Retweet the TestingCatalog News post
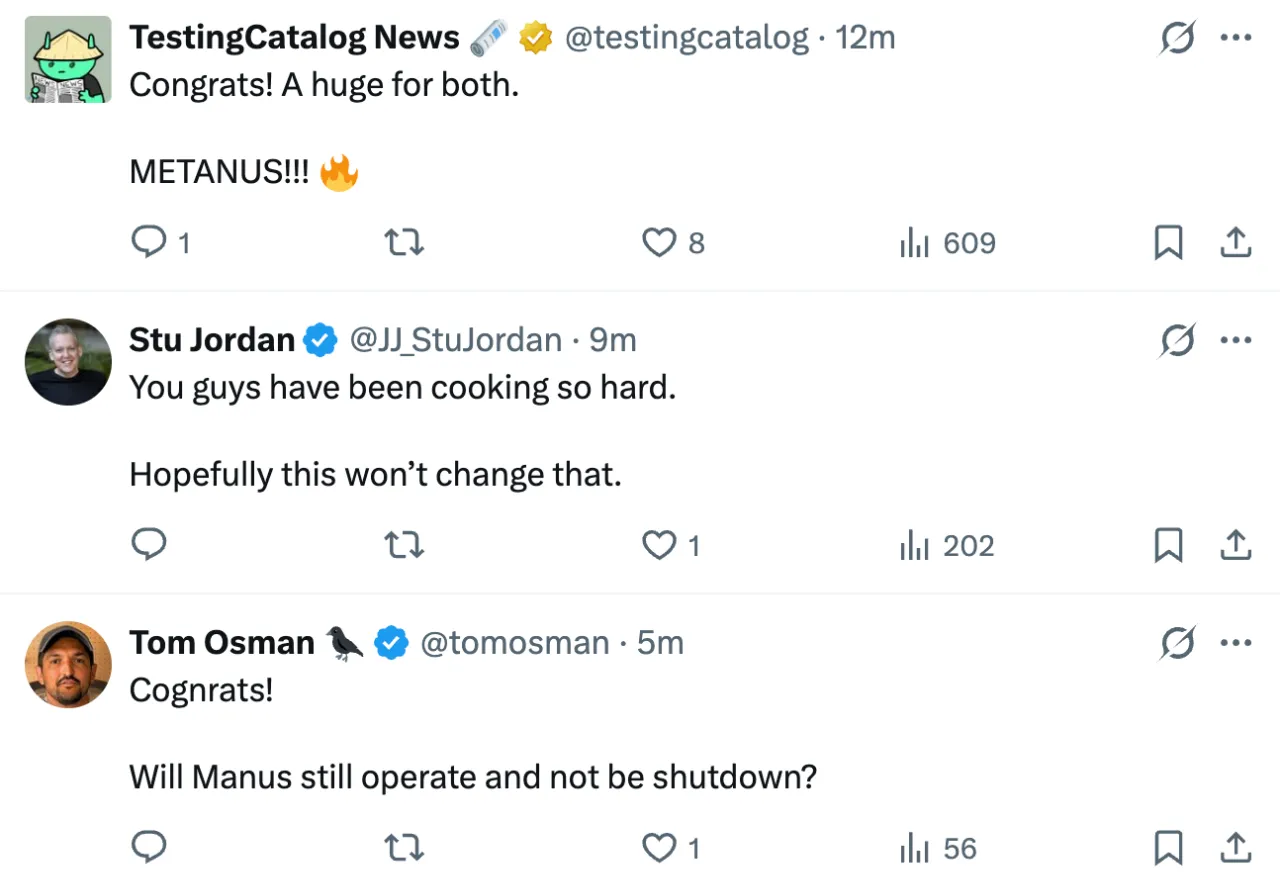The height and width of the screenshot is (880, 1280). click(404, 243)
